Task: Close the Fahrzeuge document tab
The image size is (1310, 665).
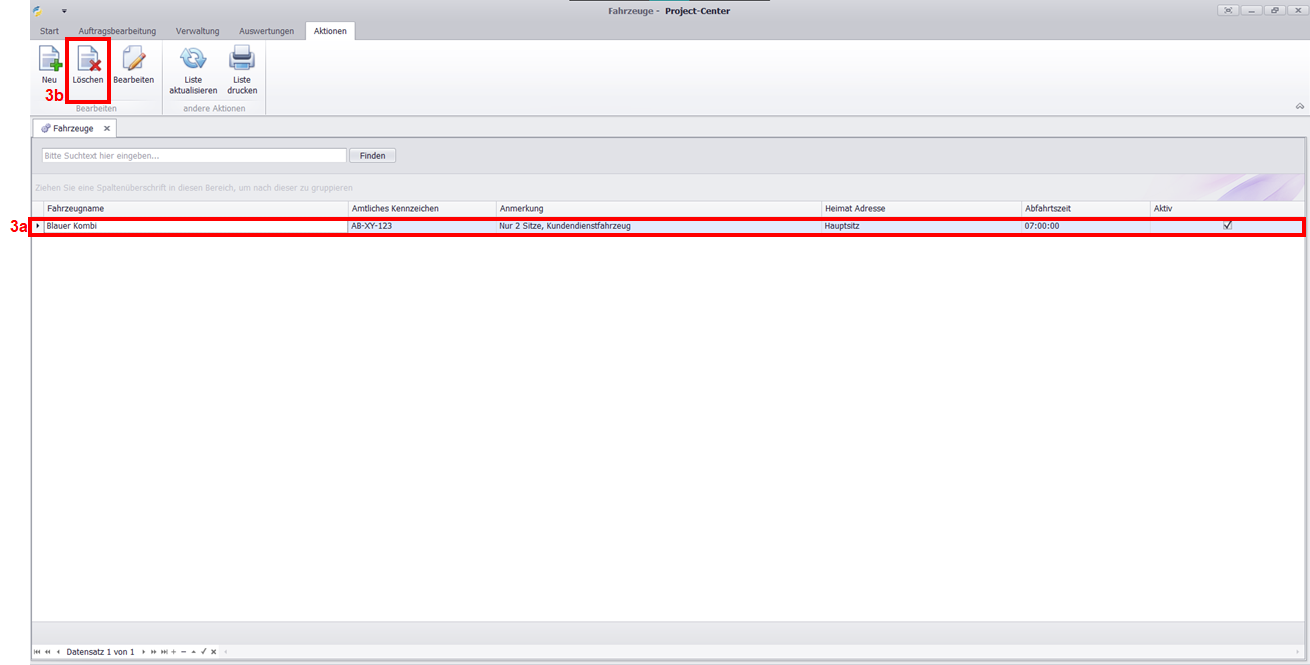Action: pyautogui.click(x=107, y=129)
